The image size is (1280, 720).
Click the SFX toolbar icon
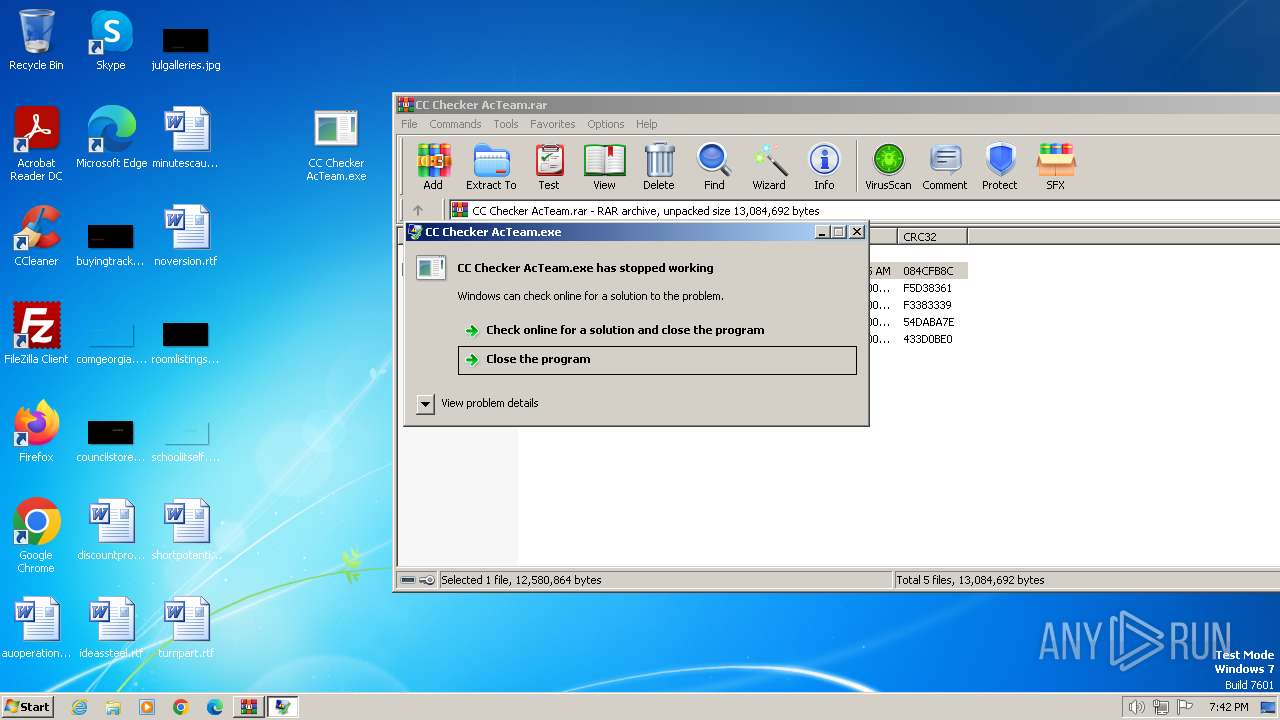coord(1055,166)
